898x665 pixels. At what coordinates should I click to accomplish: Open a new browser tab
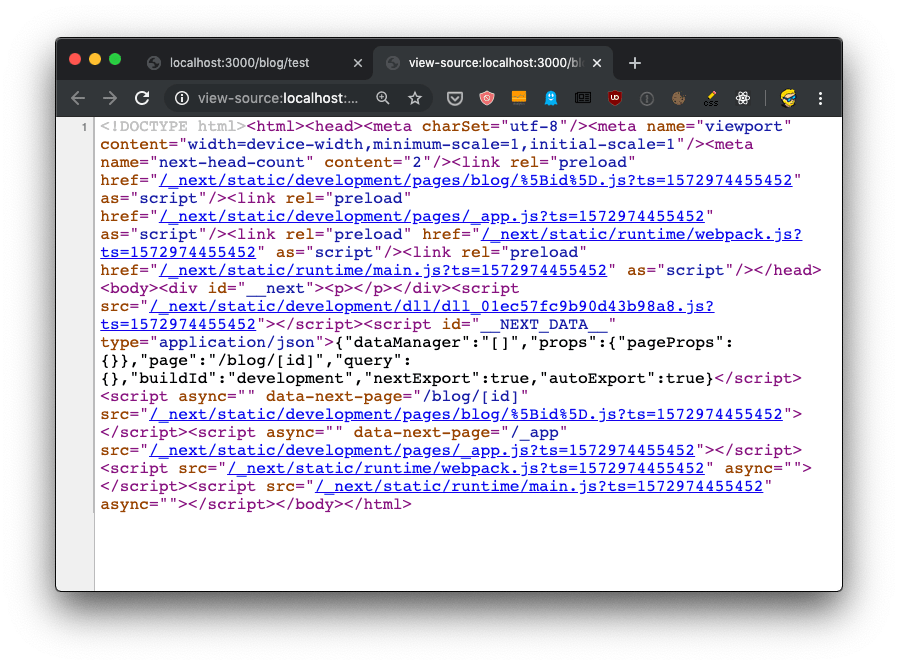click(x=634, y=62)
